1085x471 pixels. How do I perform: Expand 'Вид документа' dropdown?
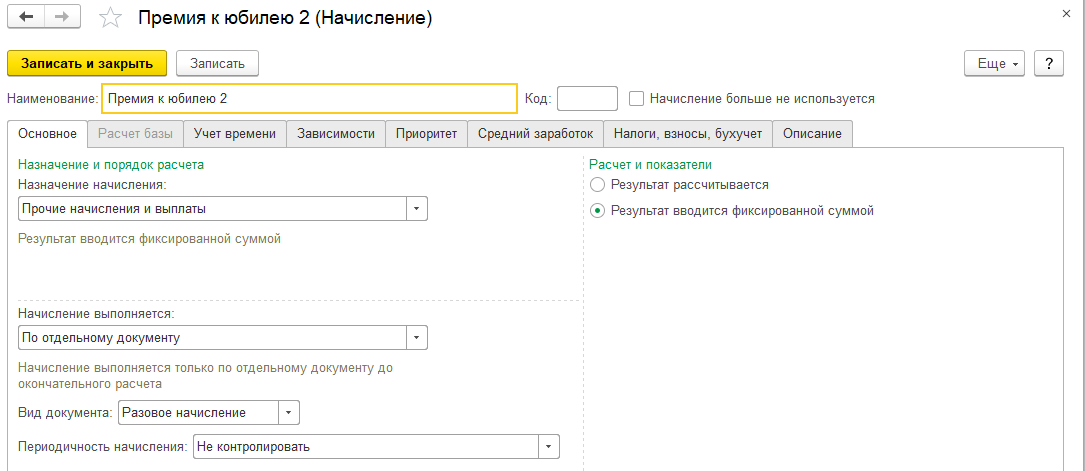pos(288,412)
